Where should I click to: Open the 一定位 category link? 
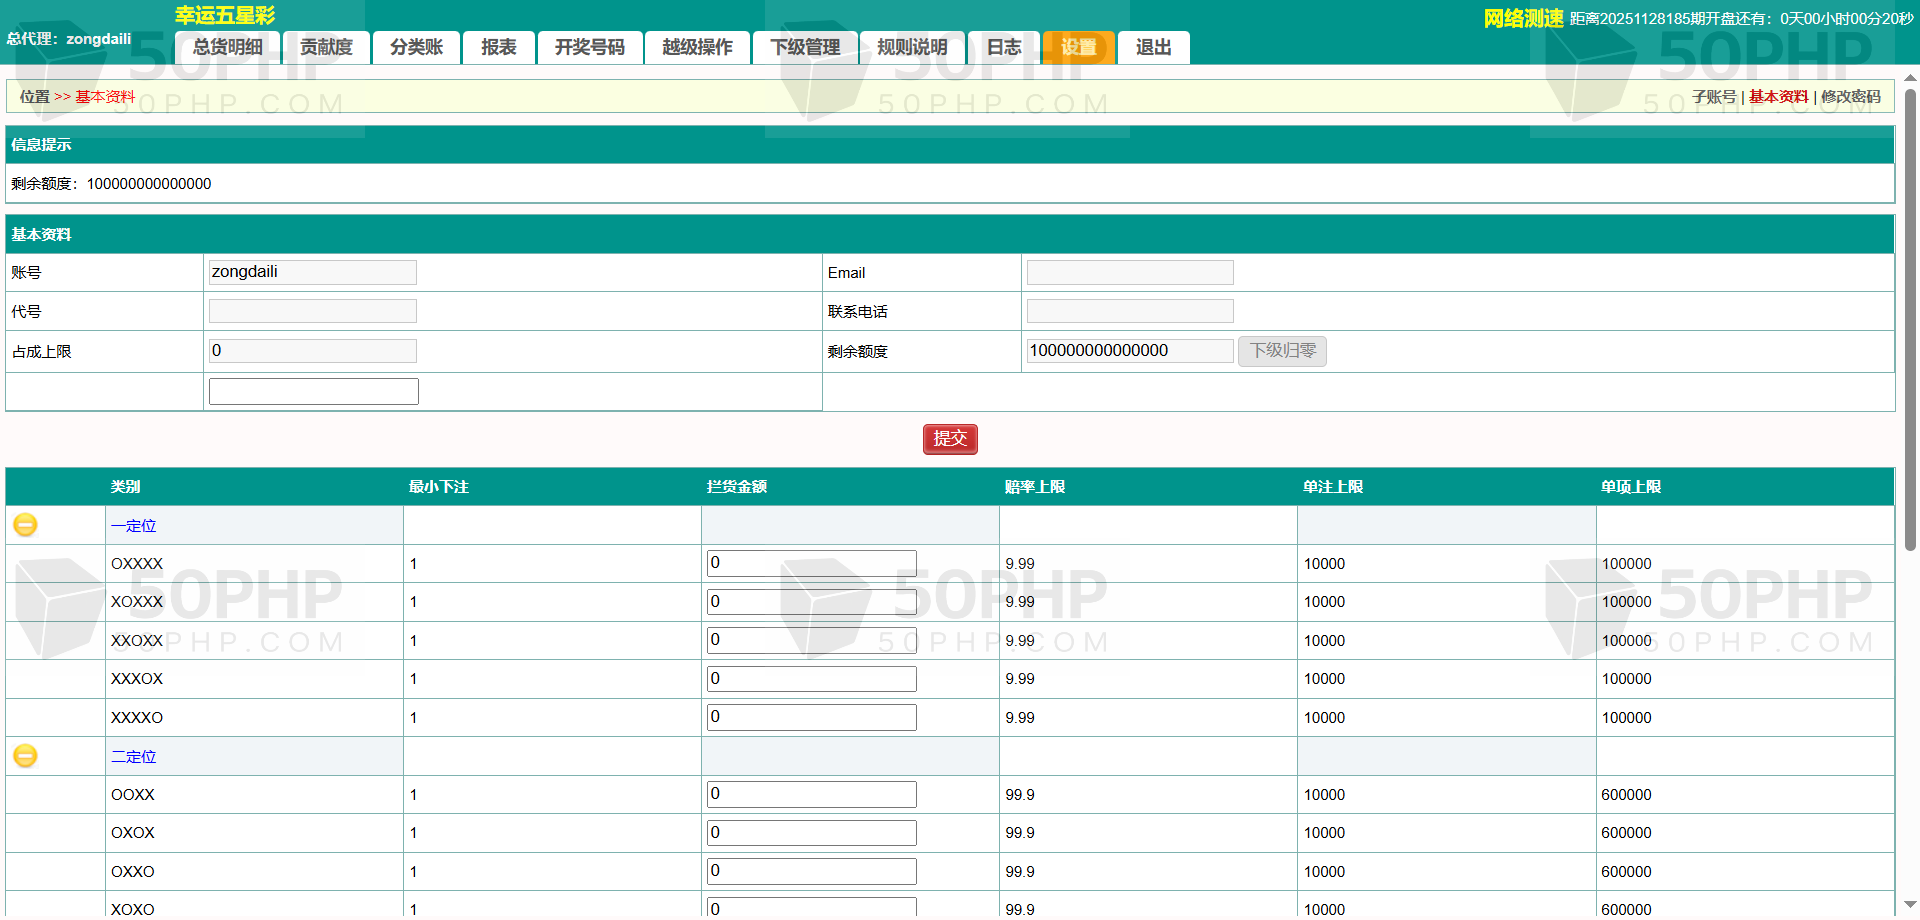click(133, 526)
